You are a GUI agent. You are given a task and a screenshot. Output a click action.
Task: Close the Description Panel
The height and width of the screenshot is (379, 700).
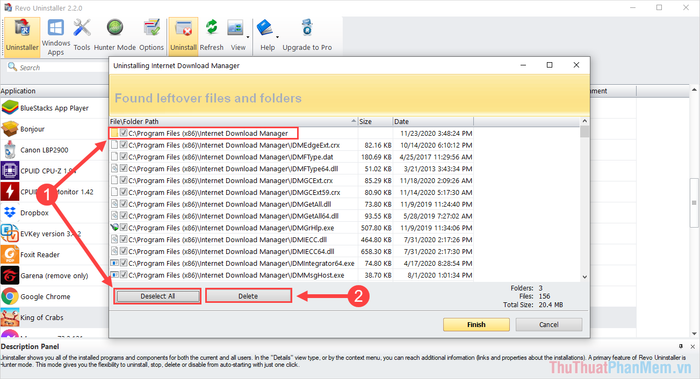click(x=692, y=346)
